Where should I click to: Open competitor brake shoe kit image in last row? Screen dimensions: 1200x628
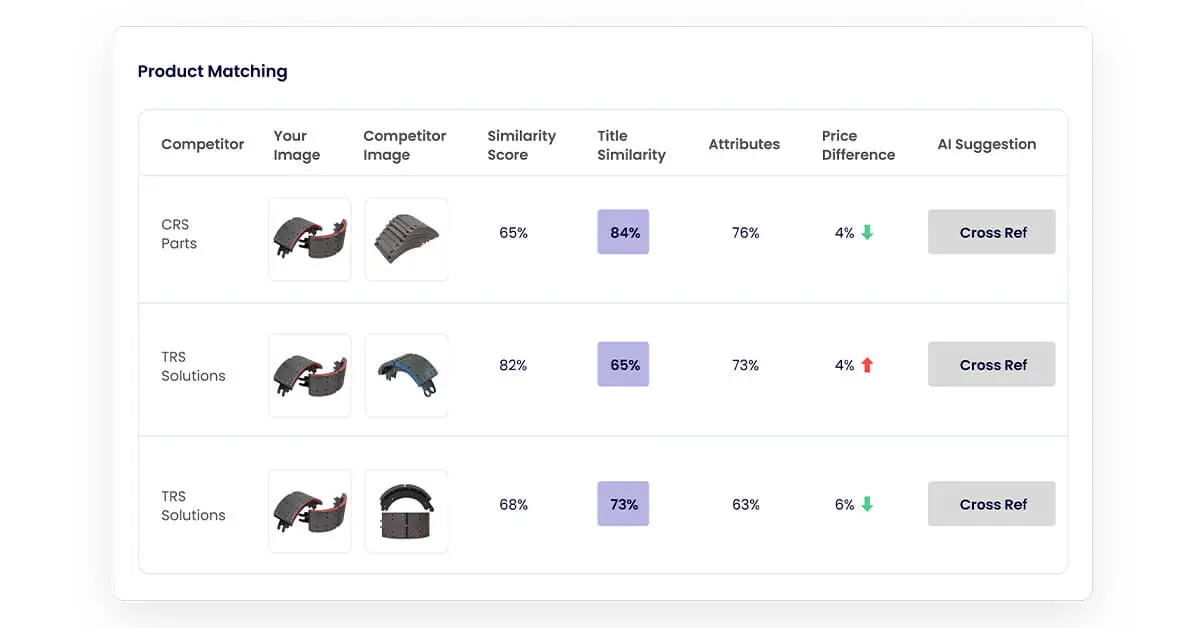coord(406,511)
